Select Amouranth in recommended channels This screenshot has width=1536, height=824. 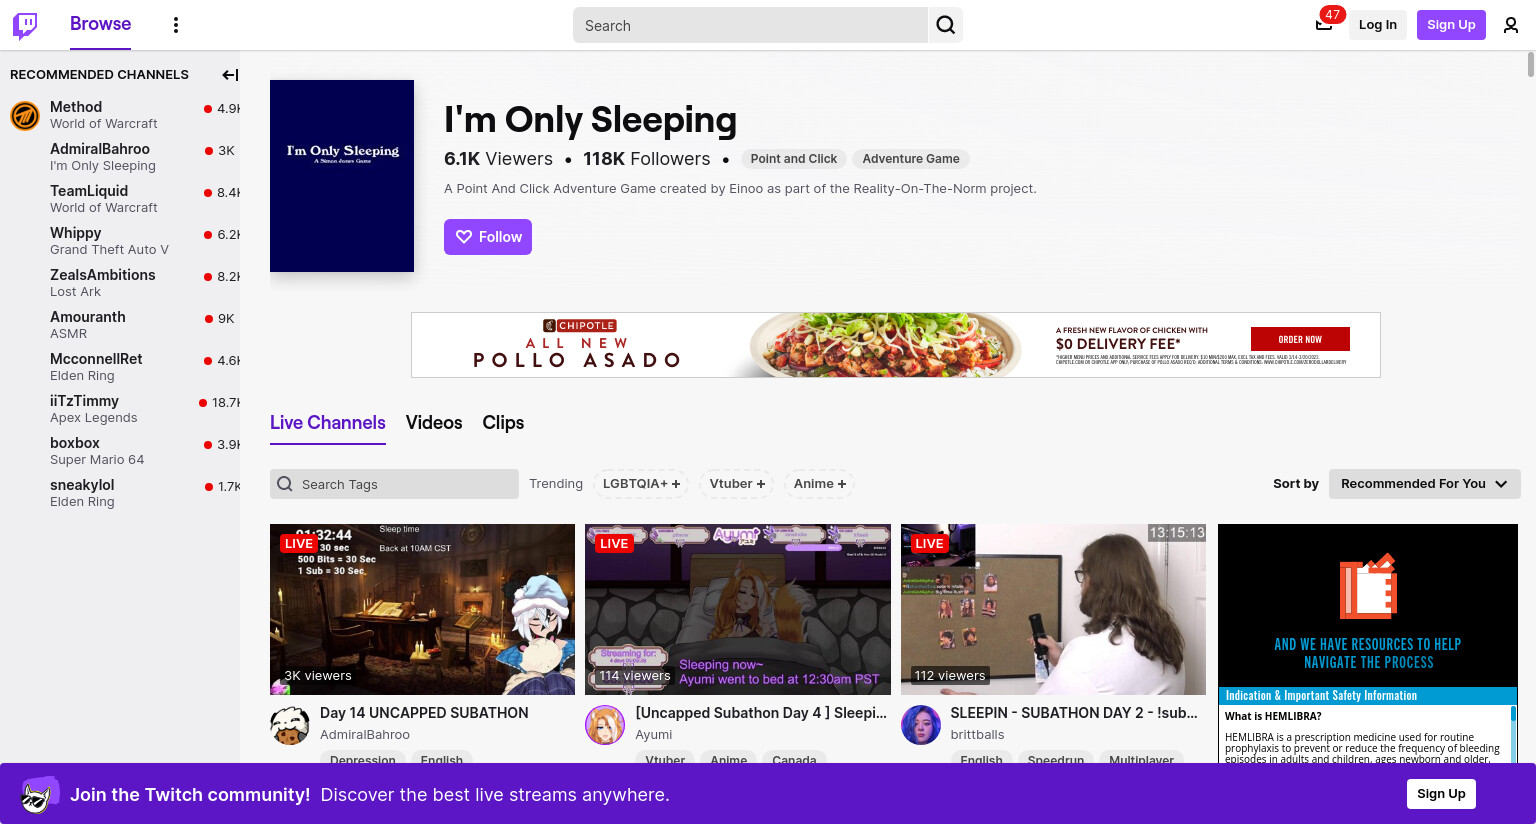tap(120, 325)
